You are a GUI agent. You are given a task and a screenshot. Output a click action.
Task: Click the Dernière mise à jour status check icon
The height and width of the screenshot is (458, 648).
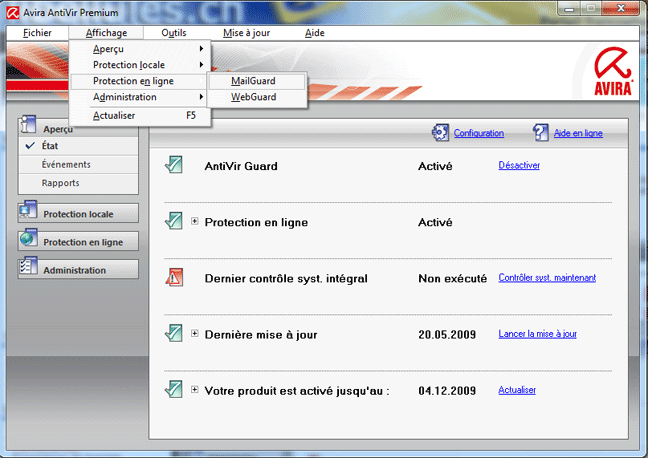[174, 333]
